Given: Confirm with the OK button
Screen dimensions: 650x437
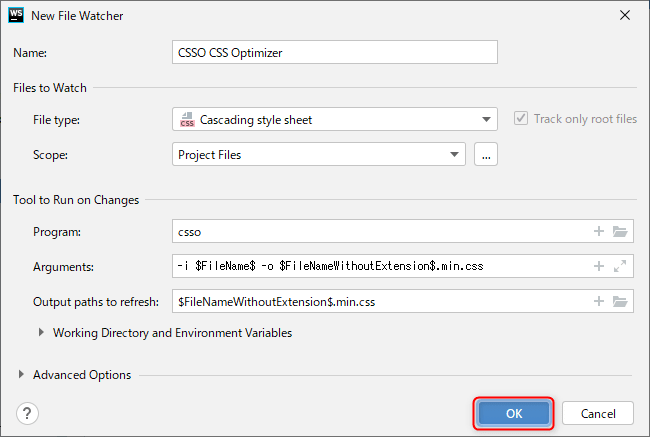Looking at the screenshot, I should [x=514, y=413].
